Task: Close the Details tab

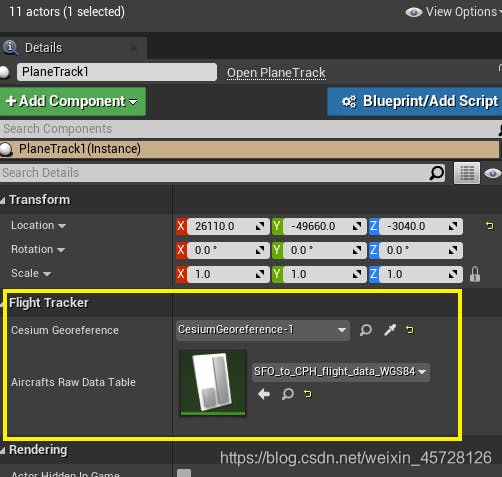Action: point(134,48)
